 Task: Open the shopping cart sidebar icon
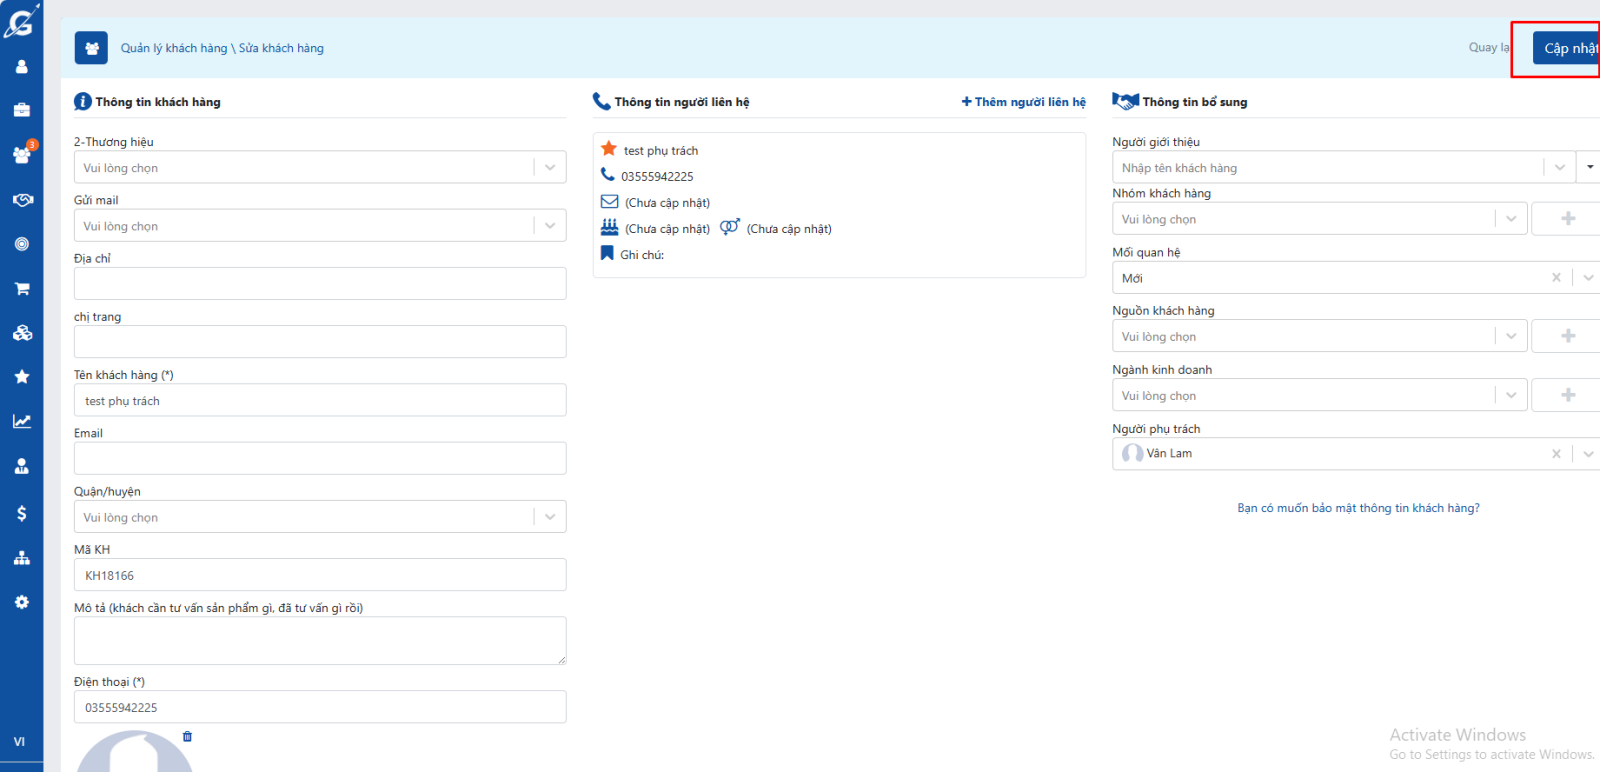(21, 289)
